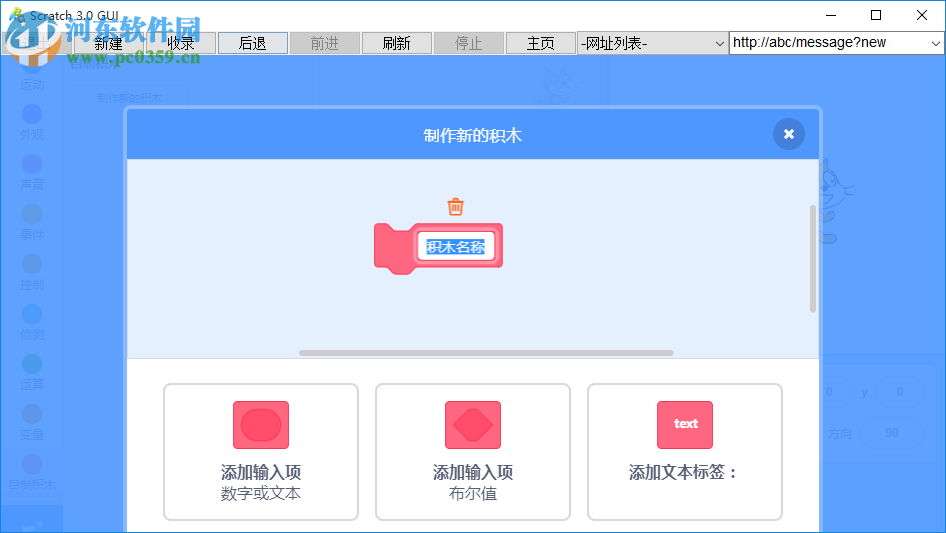This screenshot has height=533, width=946.
Task: Click the sprite y coordinate field
Action: click(900, 392)
